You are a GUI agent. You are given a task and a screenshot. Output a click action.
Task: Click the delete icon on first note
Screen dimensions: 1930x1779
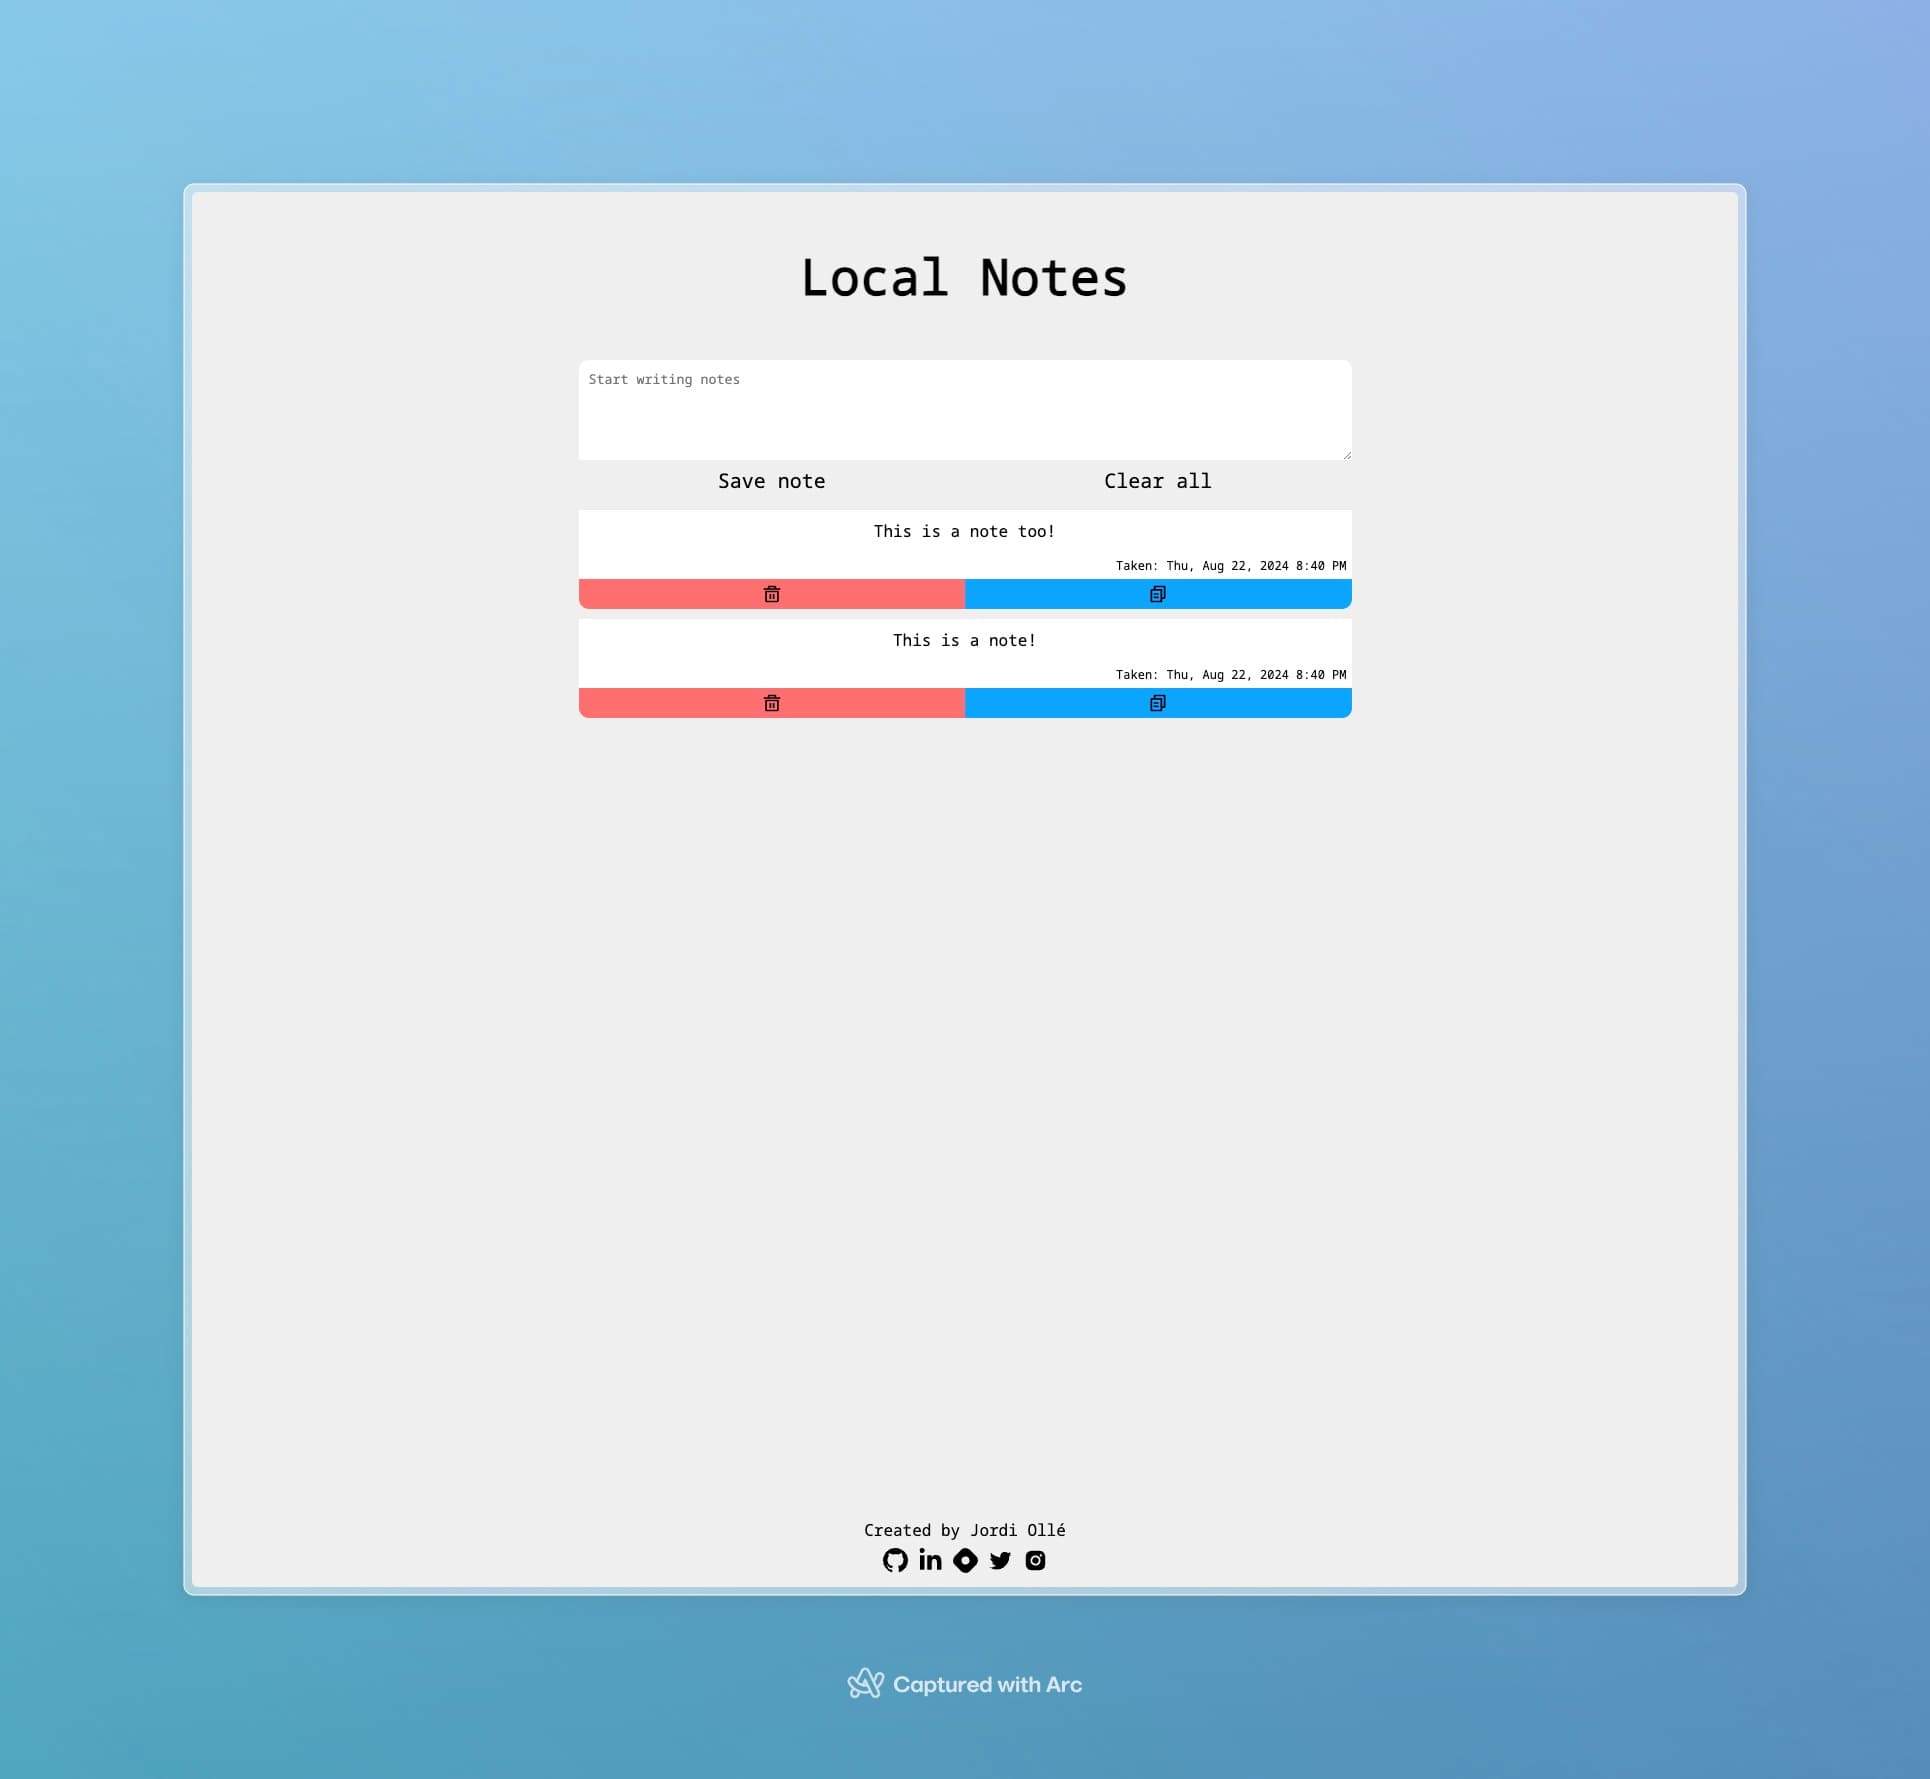(772, 594)
